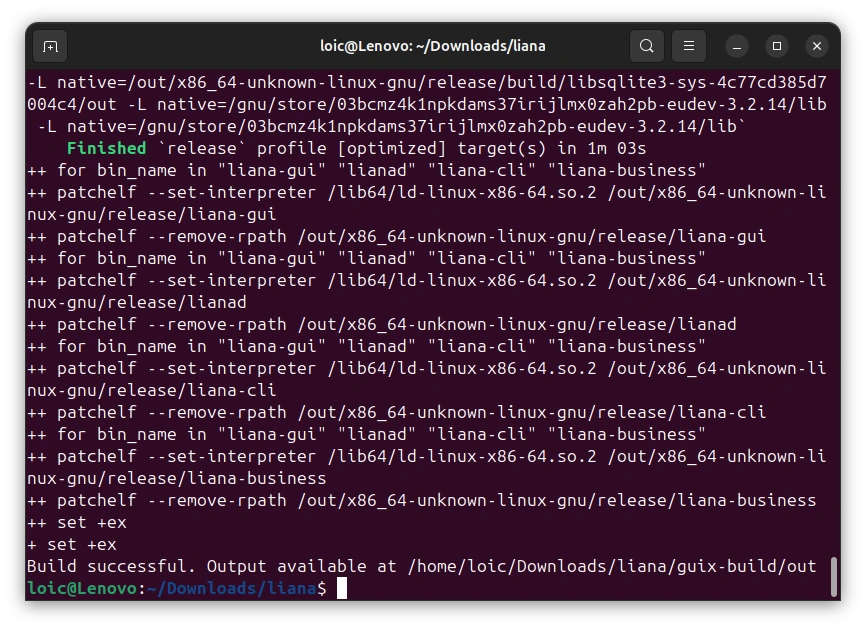The width and height of the screenshot is (866, 629).
Task: Click the wrapped line 'nux-gnu/release/liana-gui'
Action: 151,214
